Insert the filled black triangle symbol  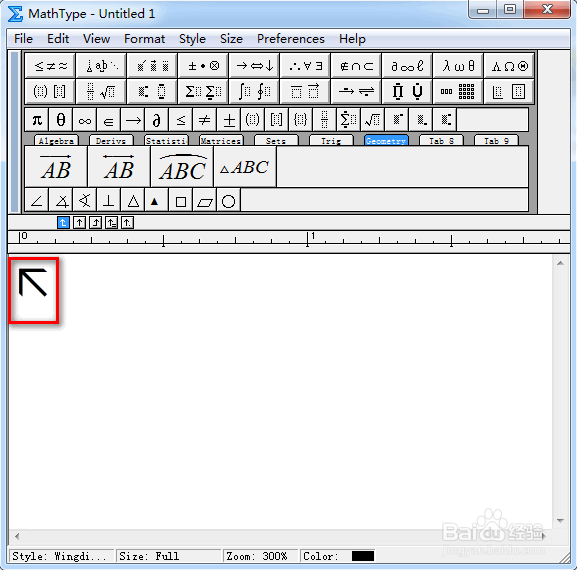pos(157,201)
